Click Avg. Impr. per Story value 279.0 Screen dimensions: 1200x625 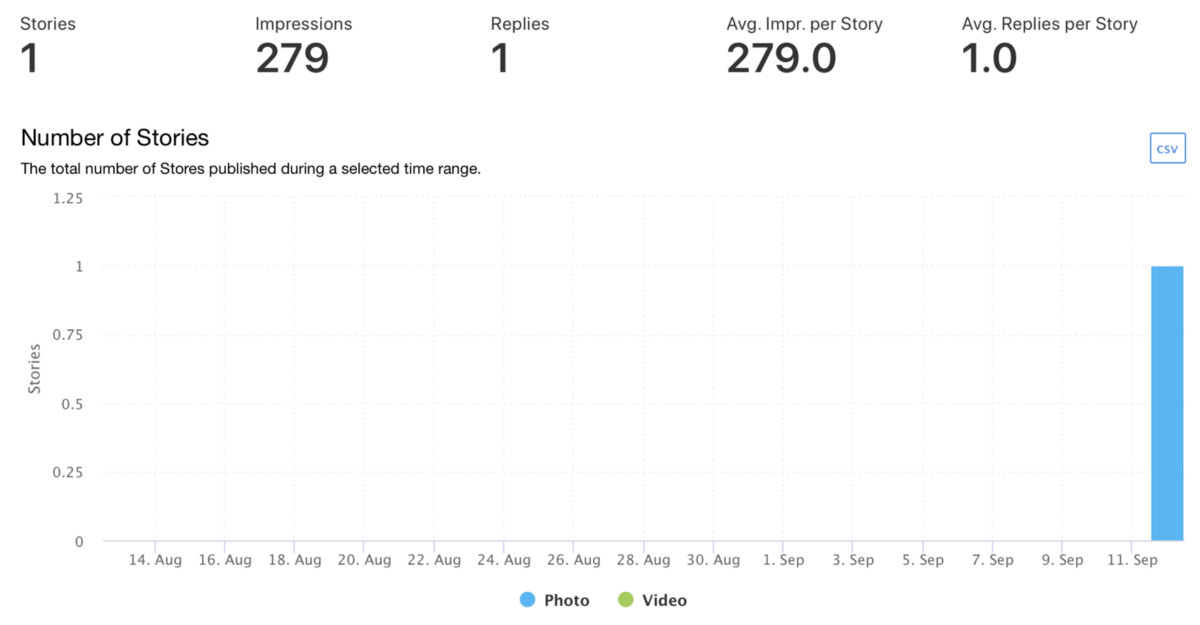point(781,59)
